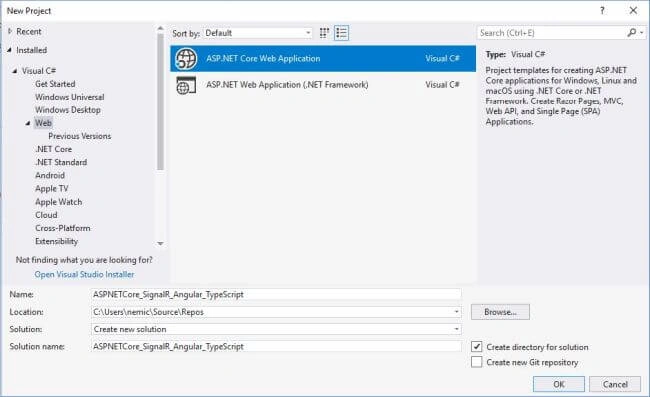Close the New Project dialog
Screen dimensions: 650x397
tap(633, 11)
